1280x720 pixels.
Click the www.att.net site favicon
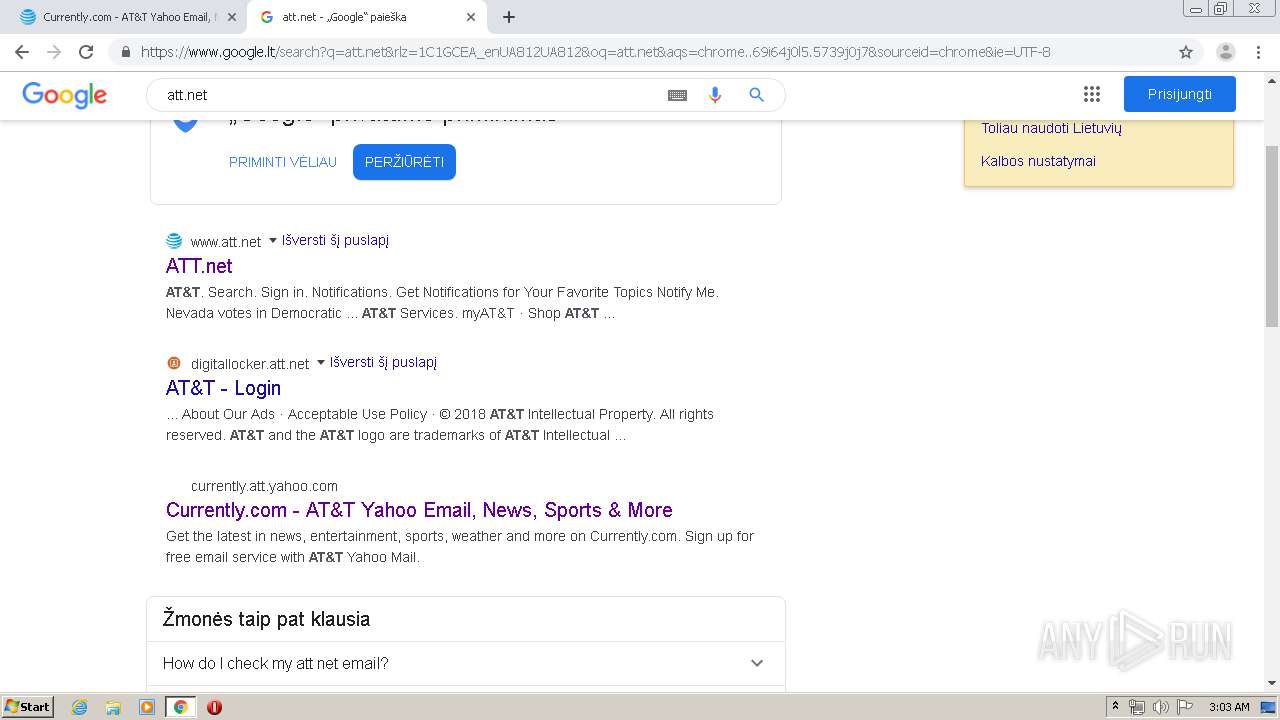pos(174,241)
